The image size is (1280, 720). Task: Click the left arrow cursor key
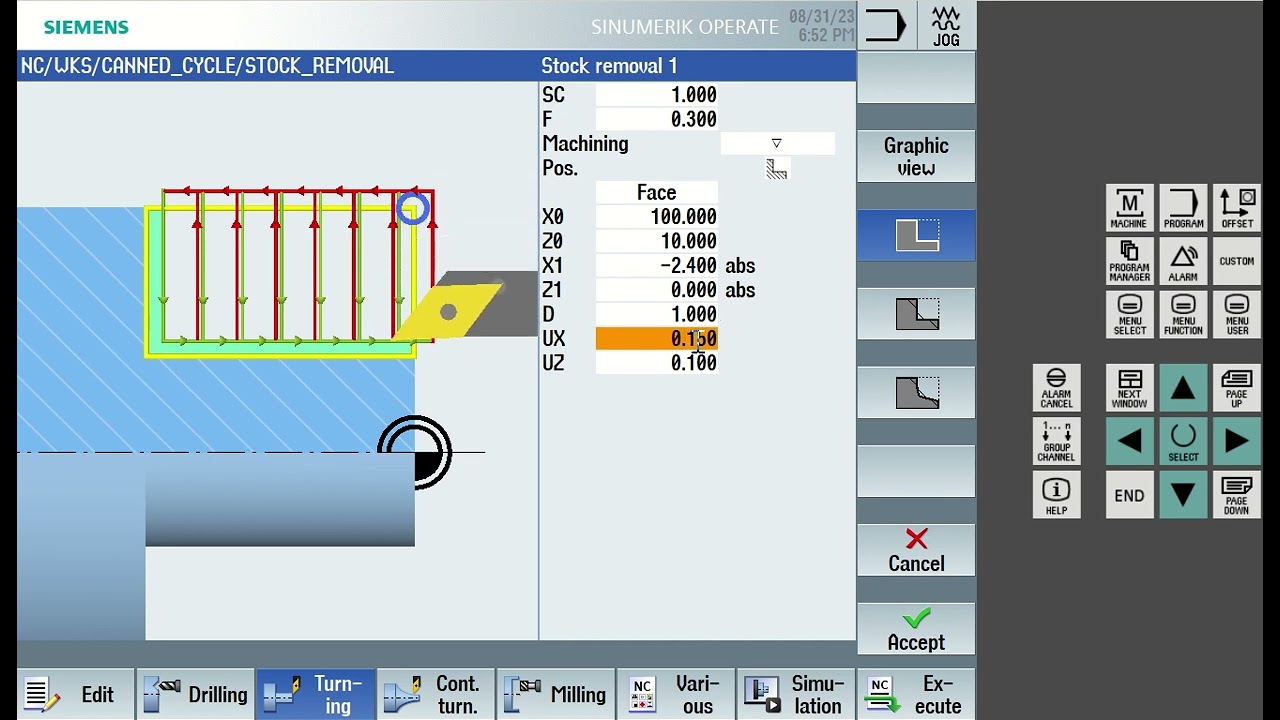[x=1129, y=441]
